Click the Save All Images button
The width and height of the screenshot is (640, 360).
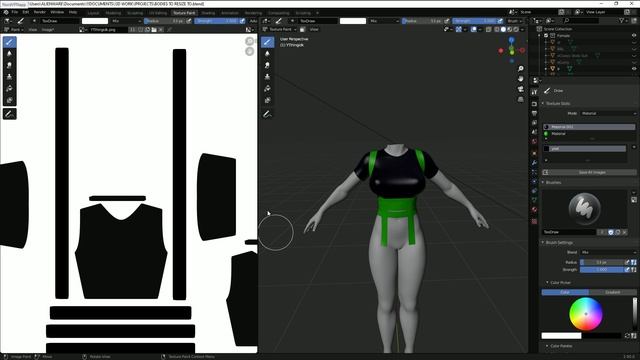(590, 172)
